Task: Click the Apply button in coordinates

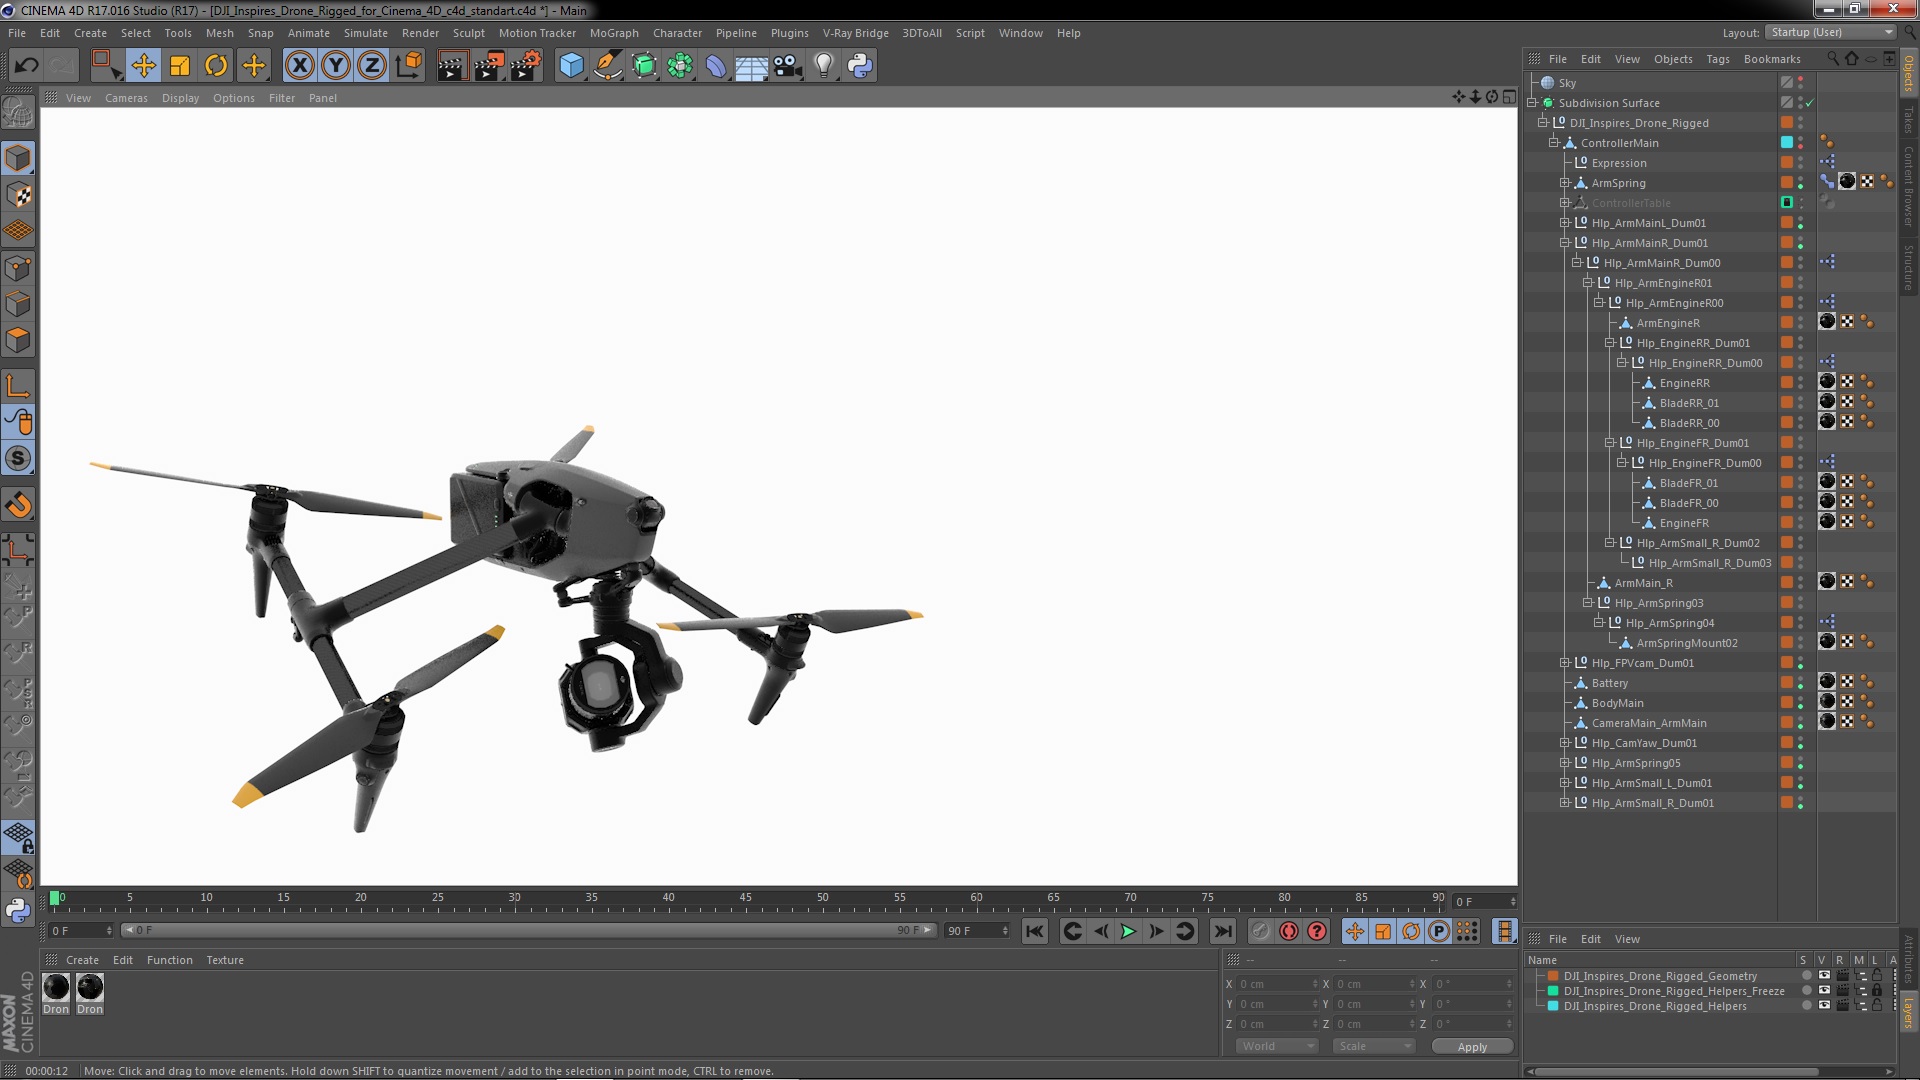Action: [1472, 1046]
